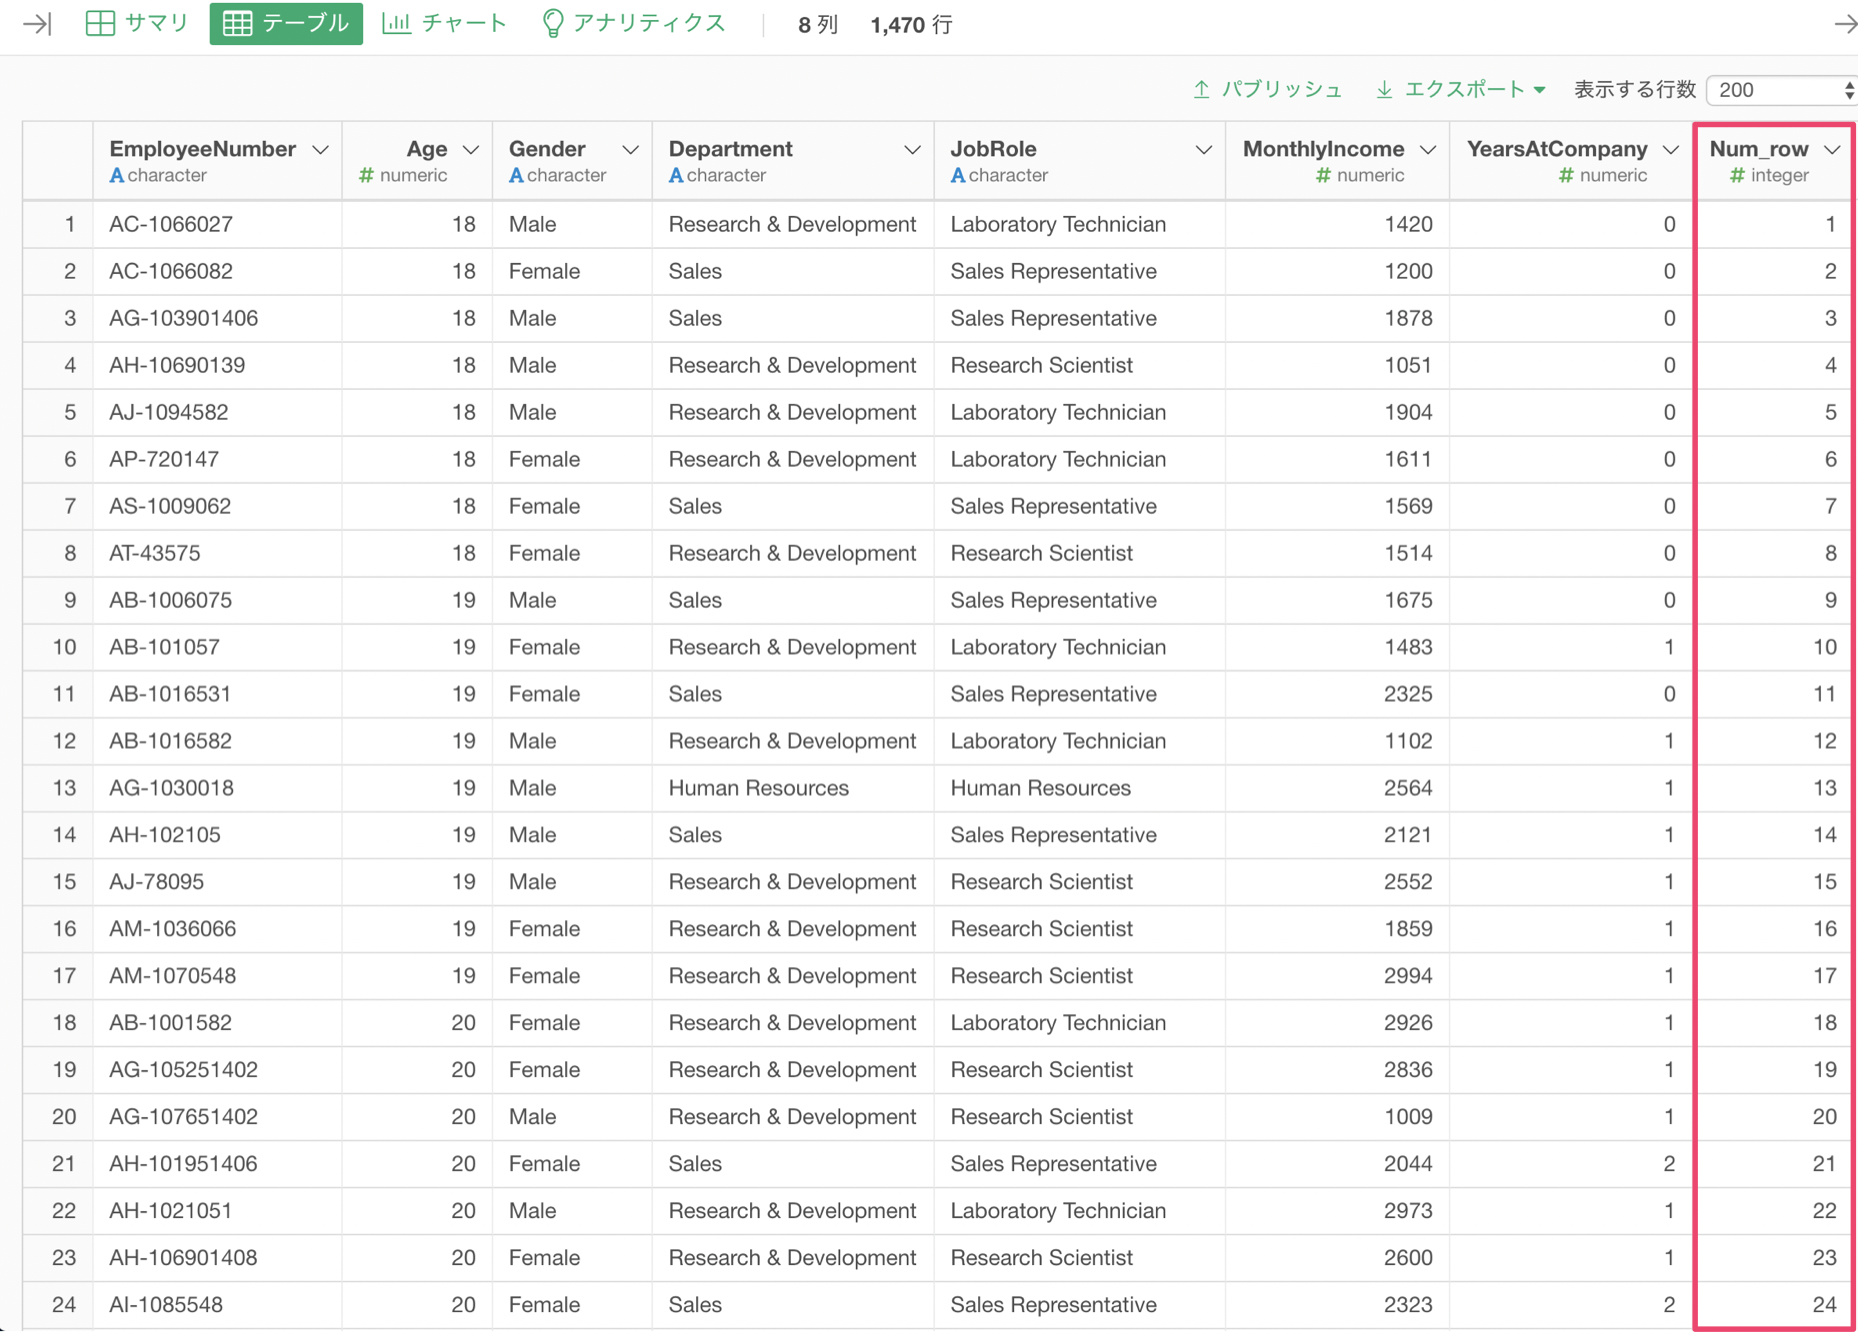1858x1334 pixels.
Task: Open the チャート tab
Action: pos(445,23)
